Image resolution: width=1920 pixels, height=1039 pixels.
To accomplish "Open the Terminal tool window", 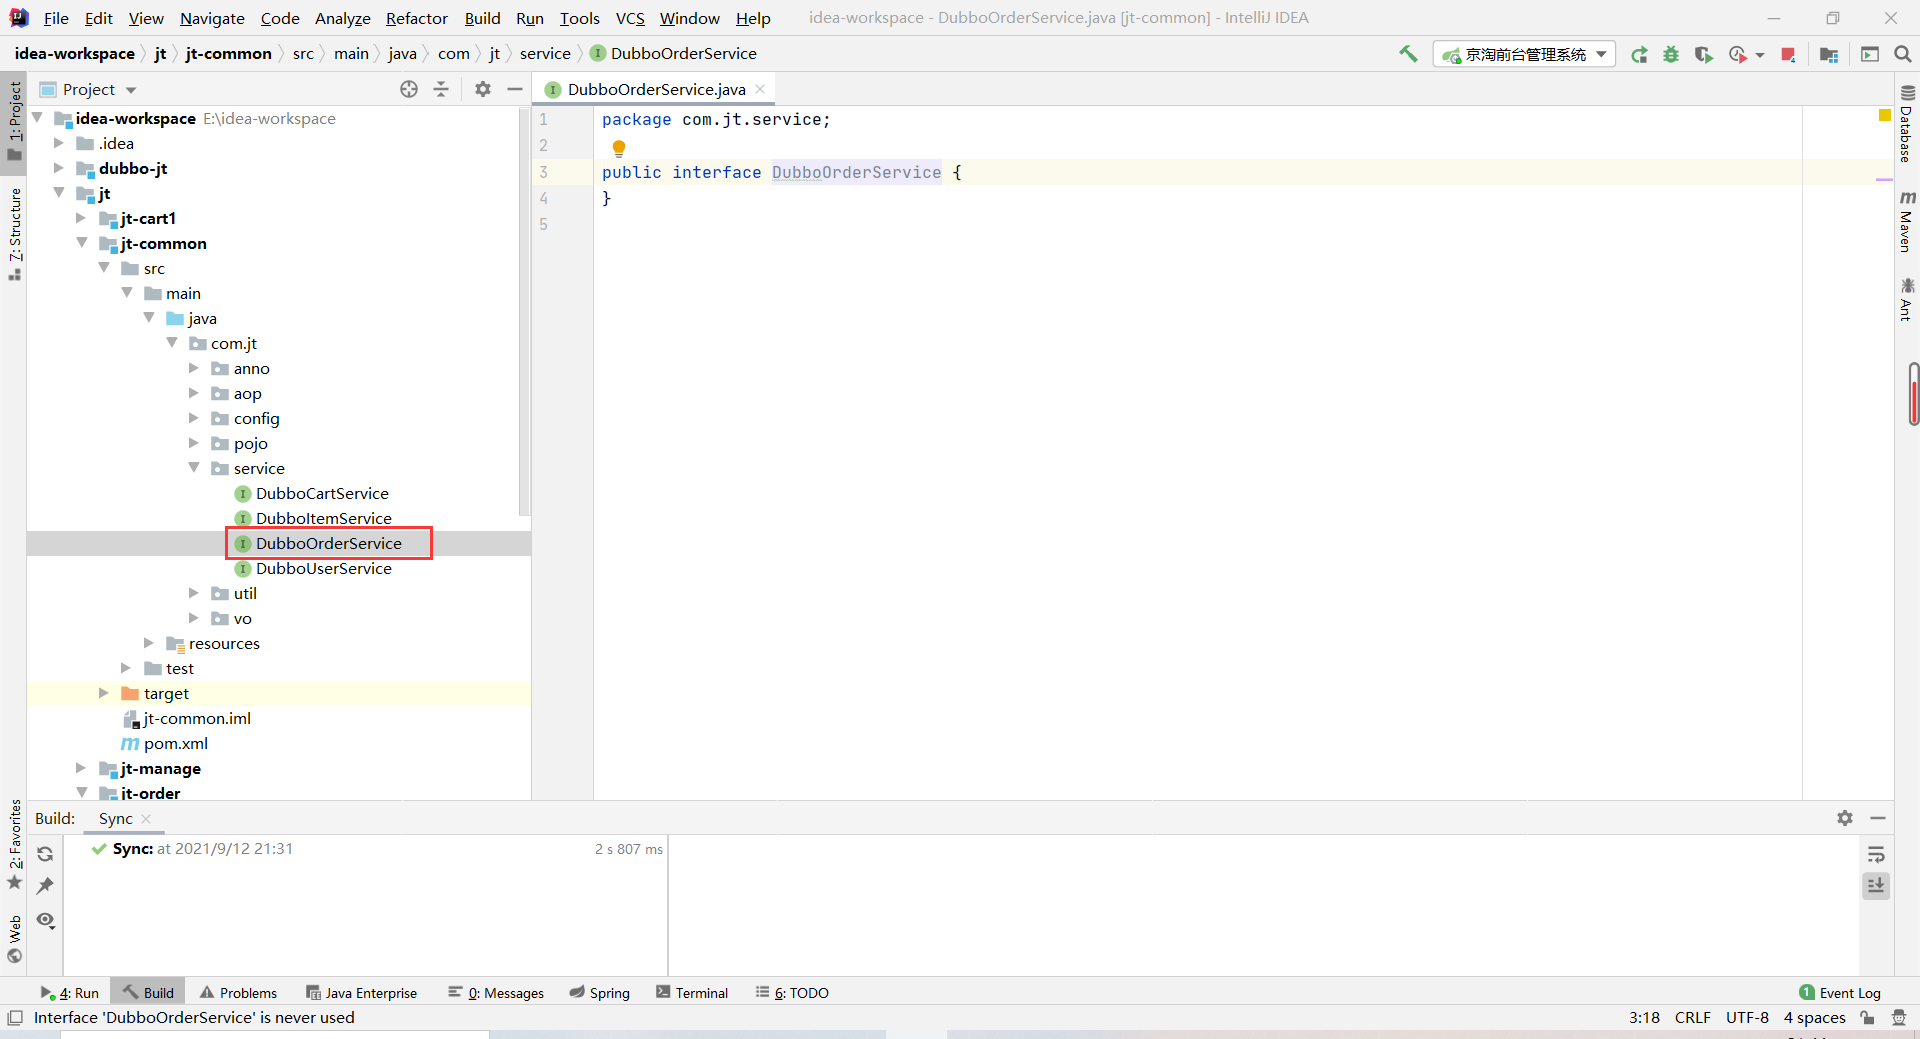I will (692, 993).
